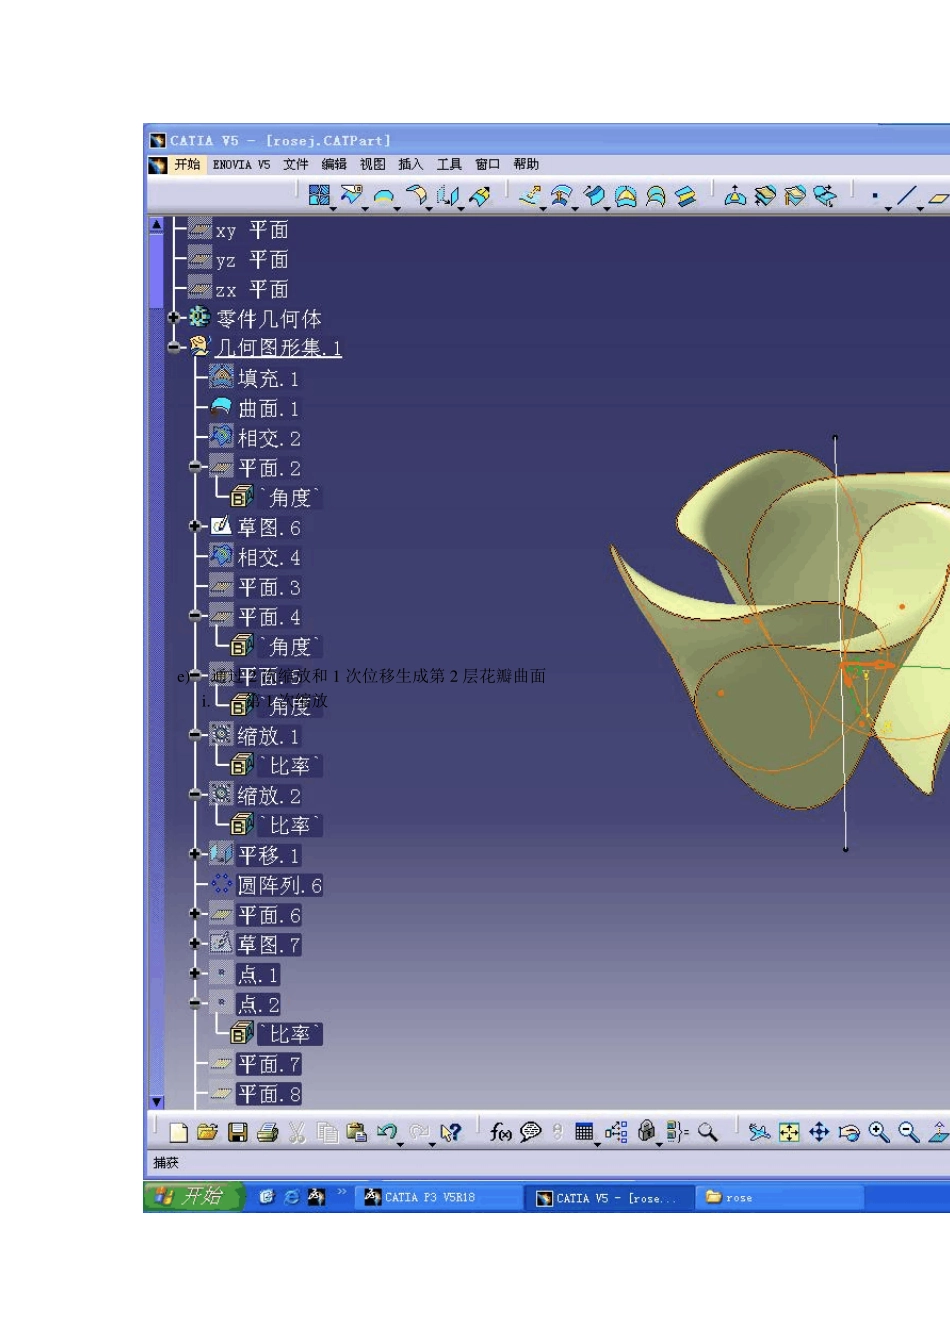Click the Zoom Out magnifier icon
950x1344 pixels.
(x=908, y=1132)
